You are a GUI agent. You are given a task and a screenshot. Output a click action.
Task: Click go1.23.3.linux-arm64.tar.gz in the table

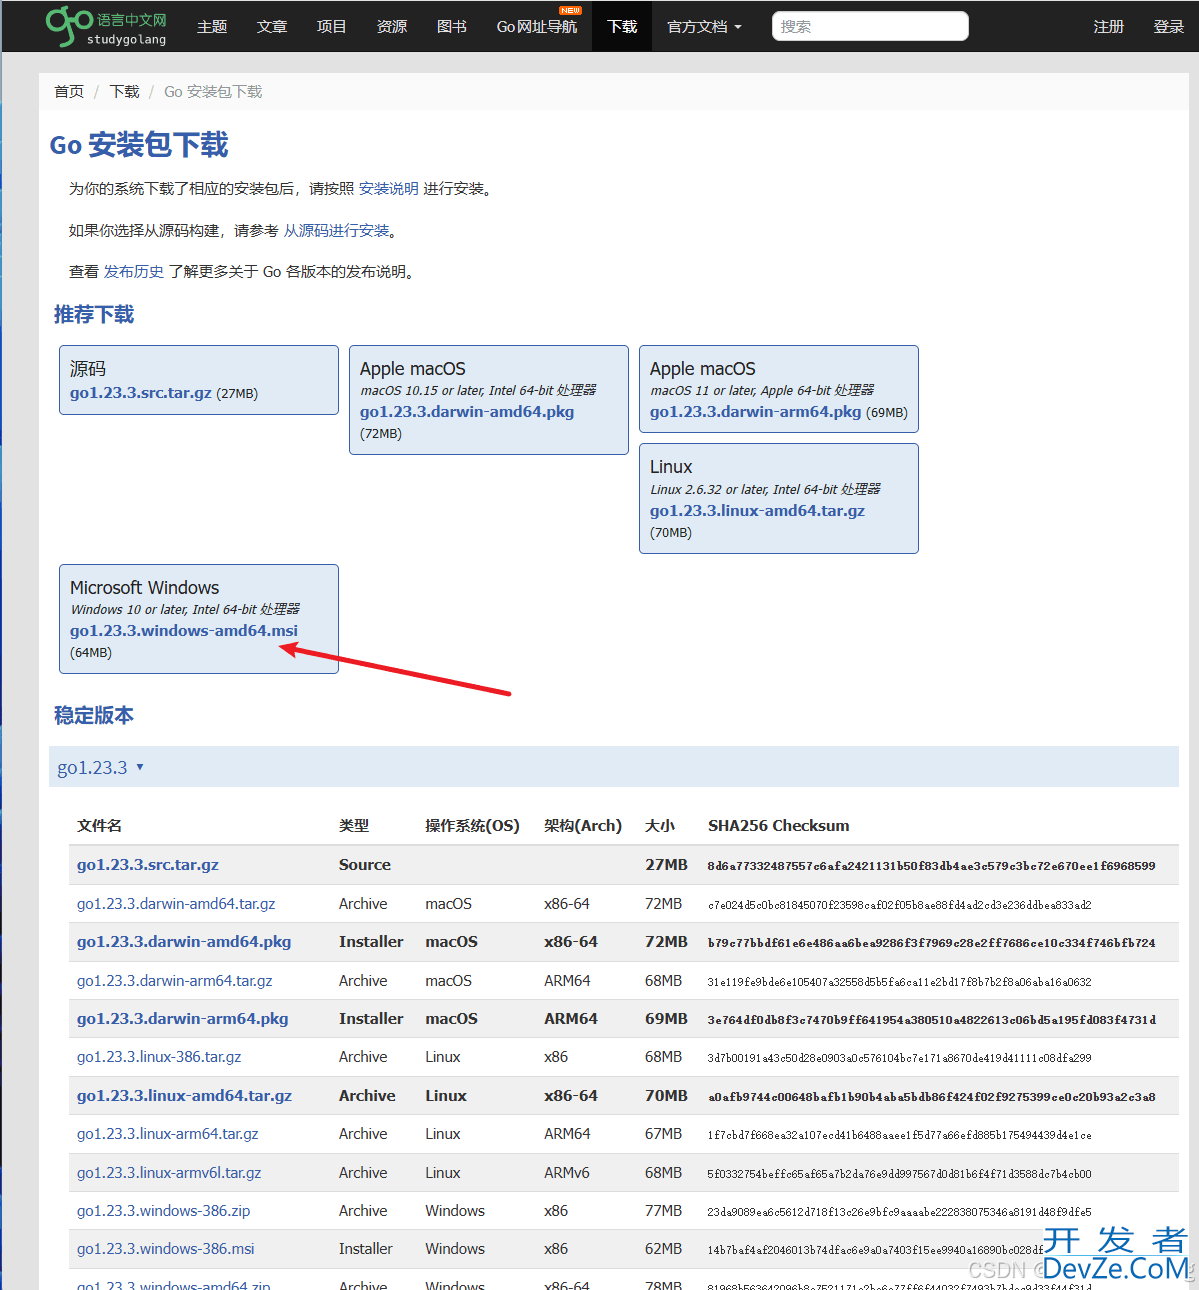(168, 1134)
